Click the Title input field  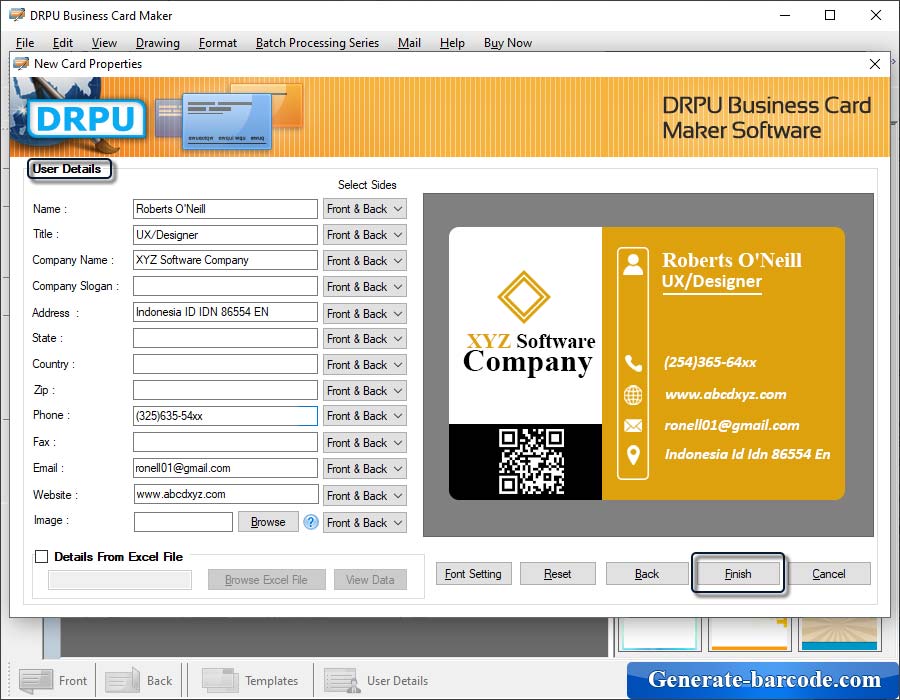tap(225, 235)
